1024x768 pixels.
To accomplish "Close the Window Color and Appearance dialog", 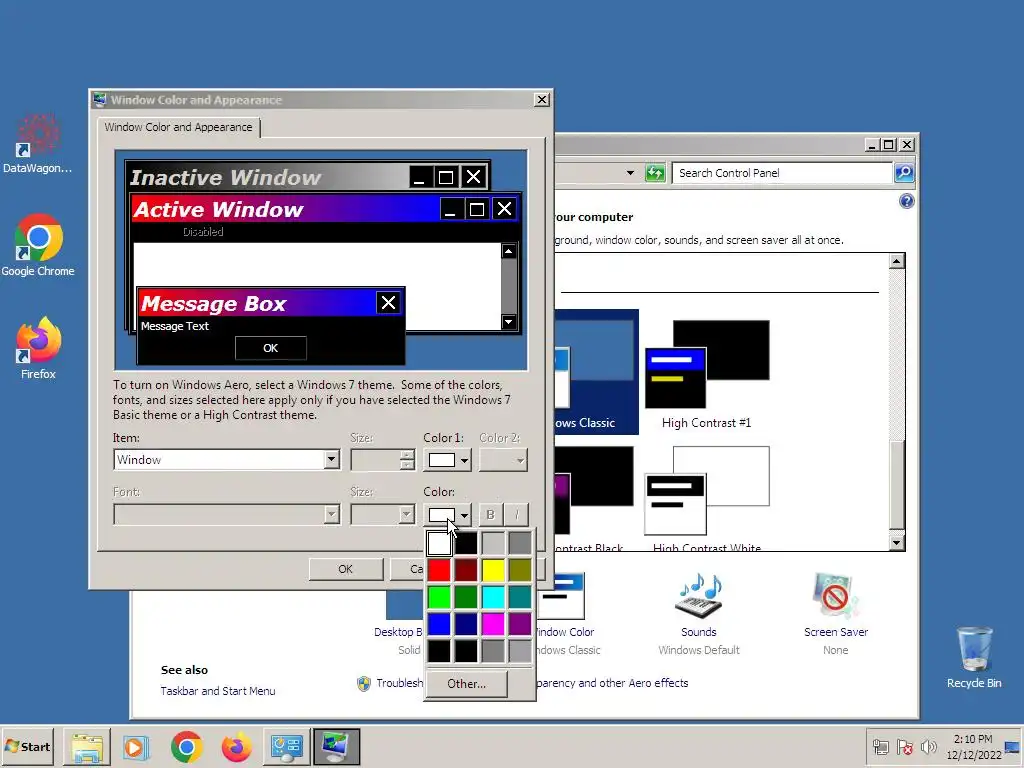I will 541,100.
